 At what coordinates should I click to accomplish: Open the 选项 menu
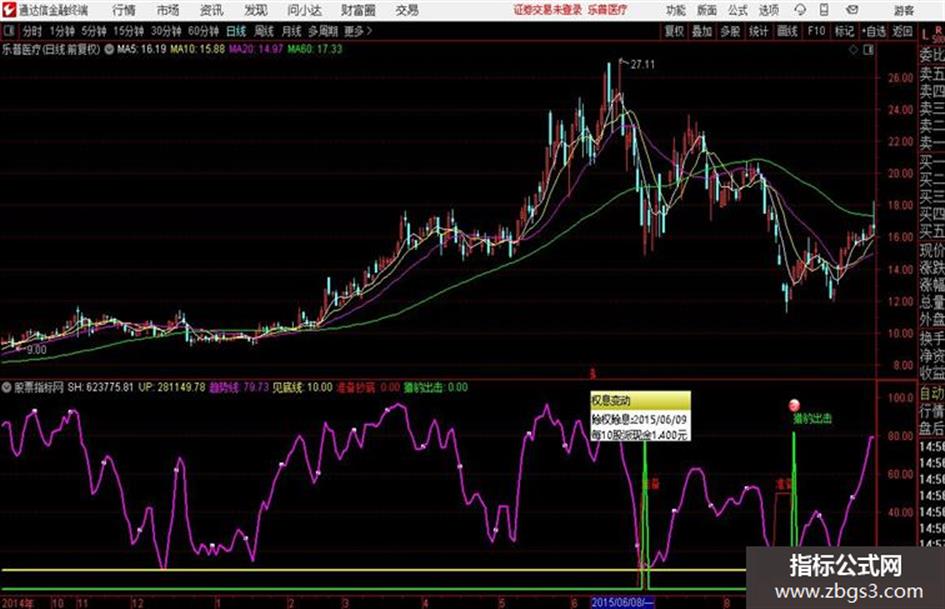pos(768,10)
